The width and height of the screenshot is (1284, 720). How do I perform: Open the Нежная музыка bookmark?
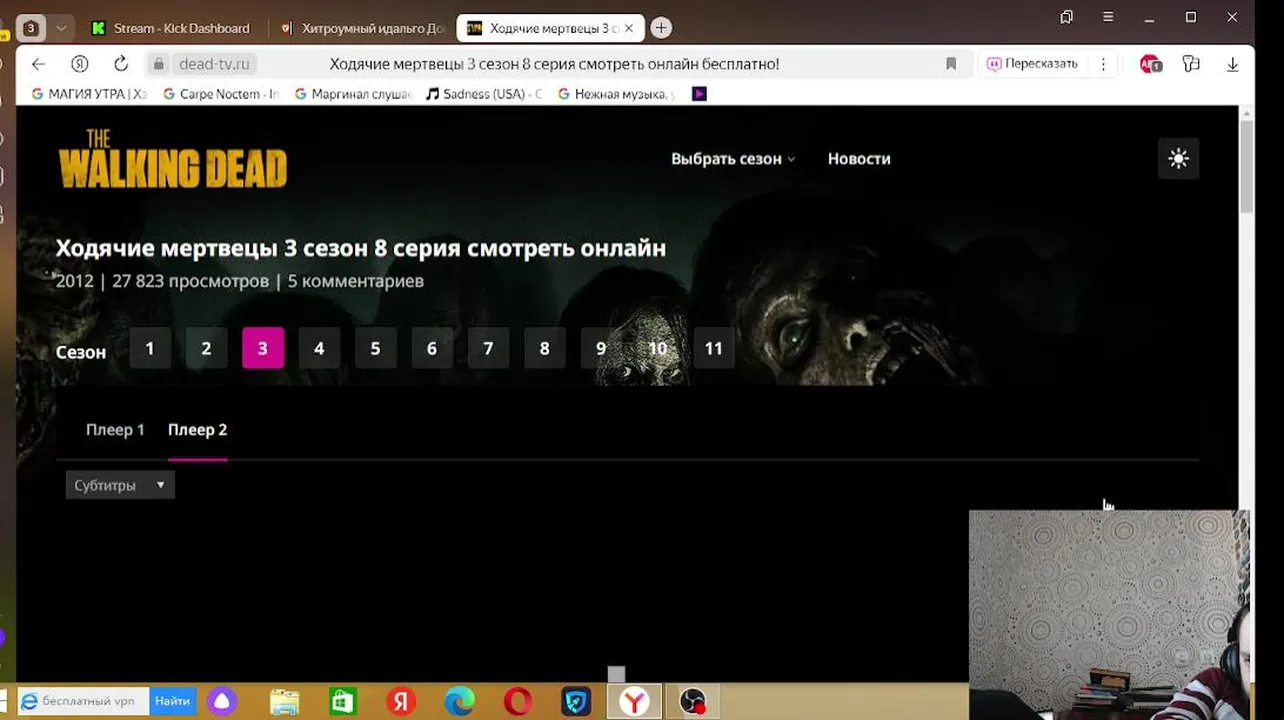[x=616, y=94]
